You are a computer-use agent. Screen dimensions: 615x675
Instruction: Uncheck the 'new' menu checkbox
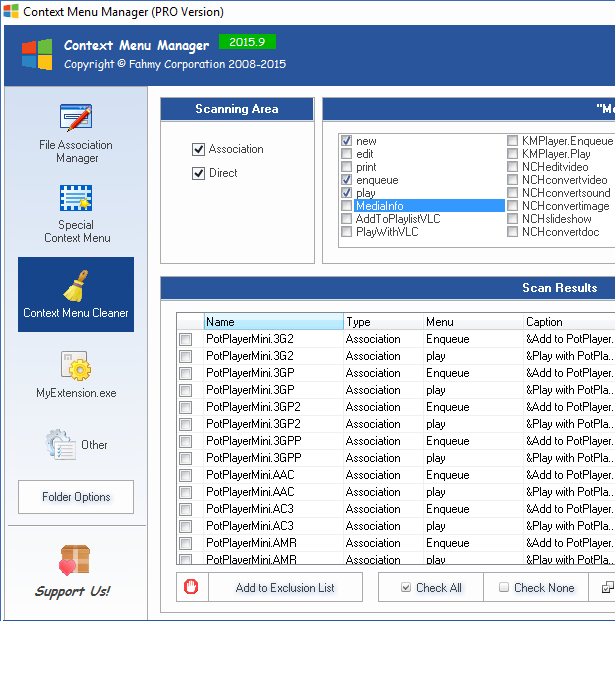pyautogui.click(x=346, y=141)
